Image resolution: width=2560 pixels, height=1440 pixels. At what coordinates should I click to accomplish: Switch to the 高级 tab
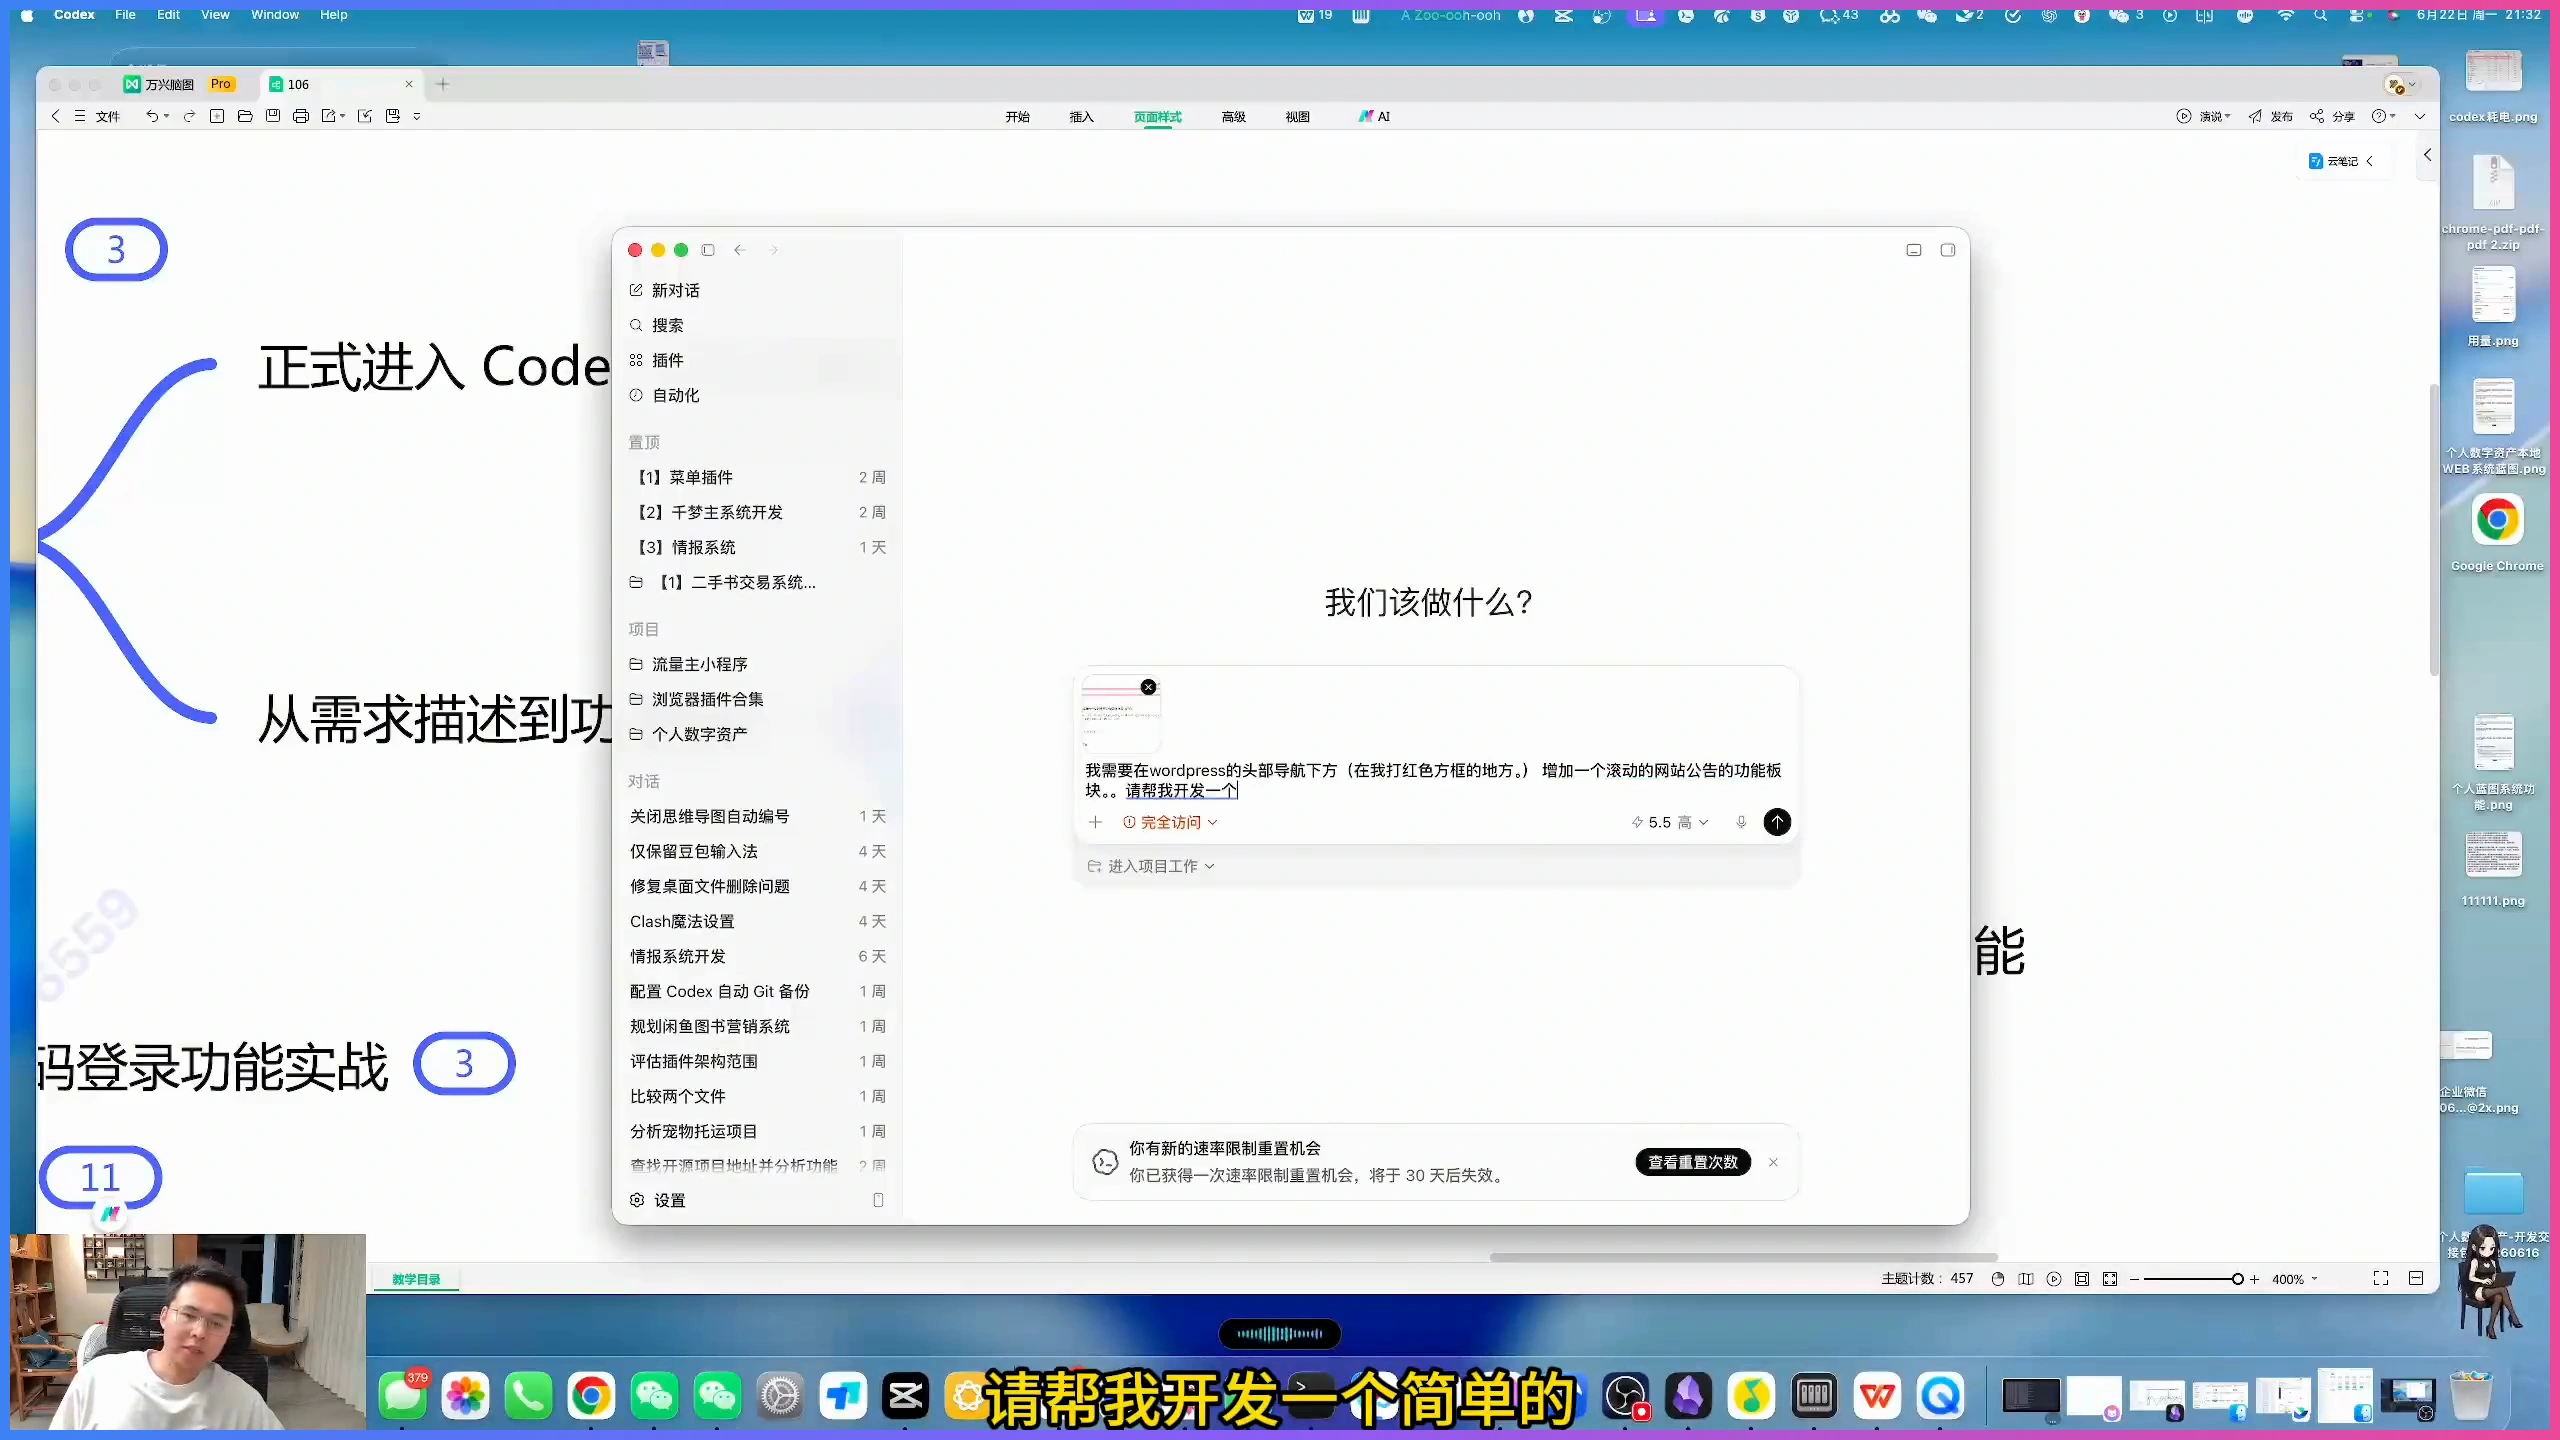click(1234, 117)
